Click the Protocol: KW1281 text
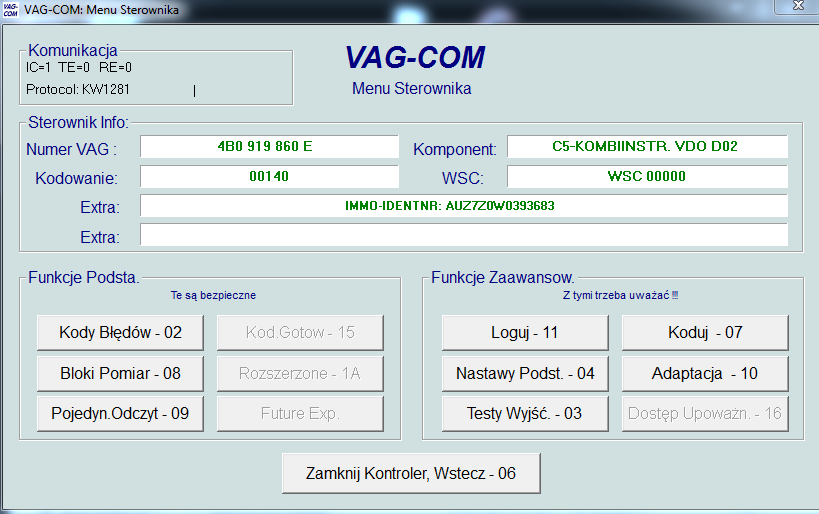Viewport: 819px width, 514px height. point(78,90)
